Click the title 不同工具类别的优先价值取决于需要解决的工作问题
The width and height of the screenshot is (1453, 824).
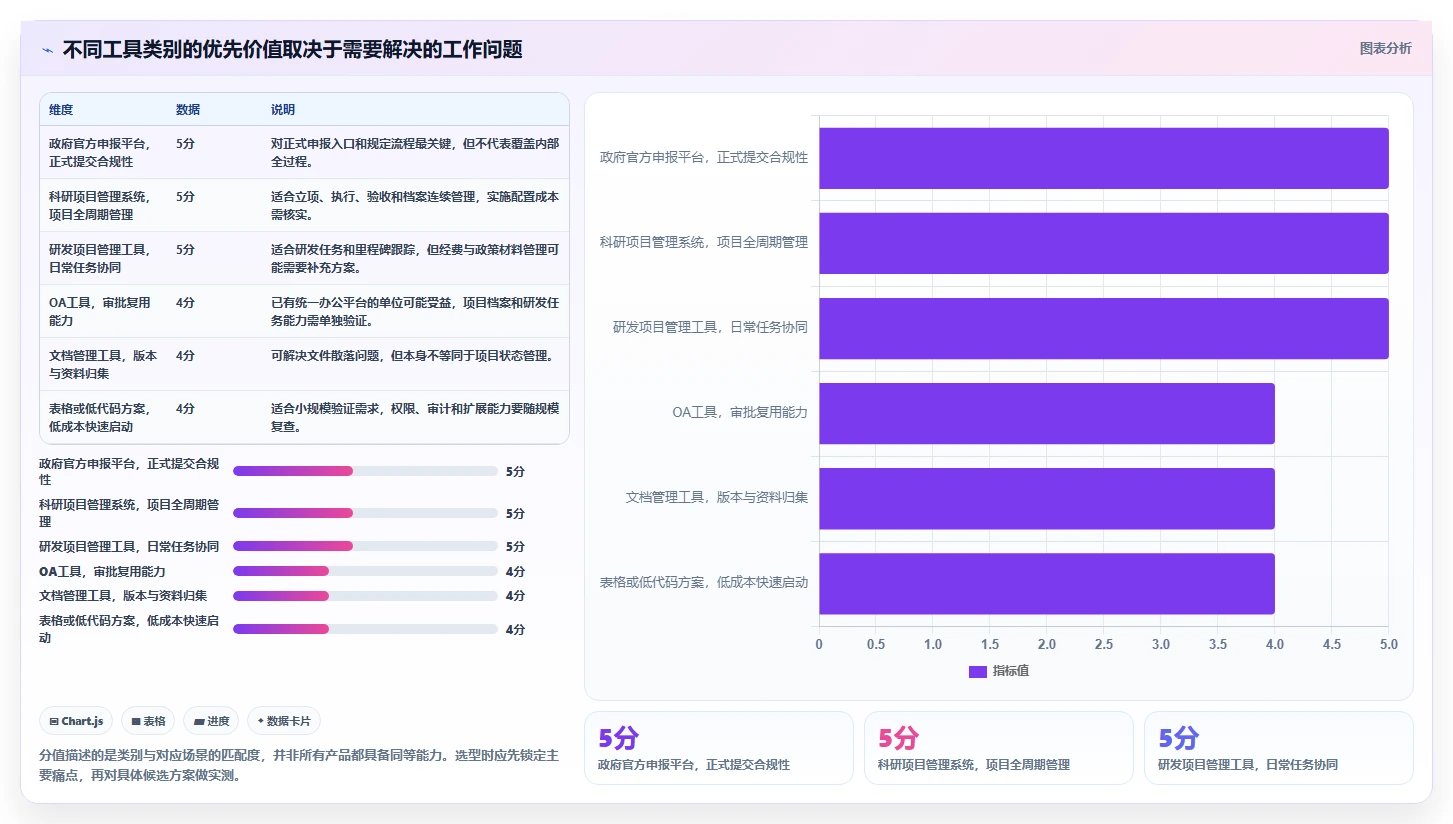click(292, 49)
